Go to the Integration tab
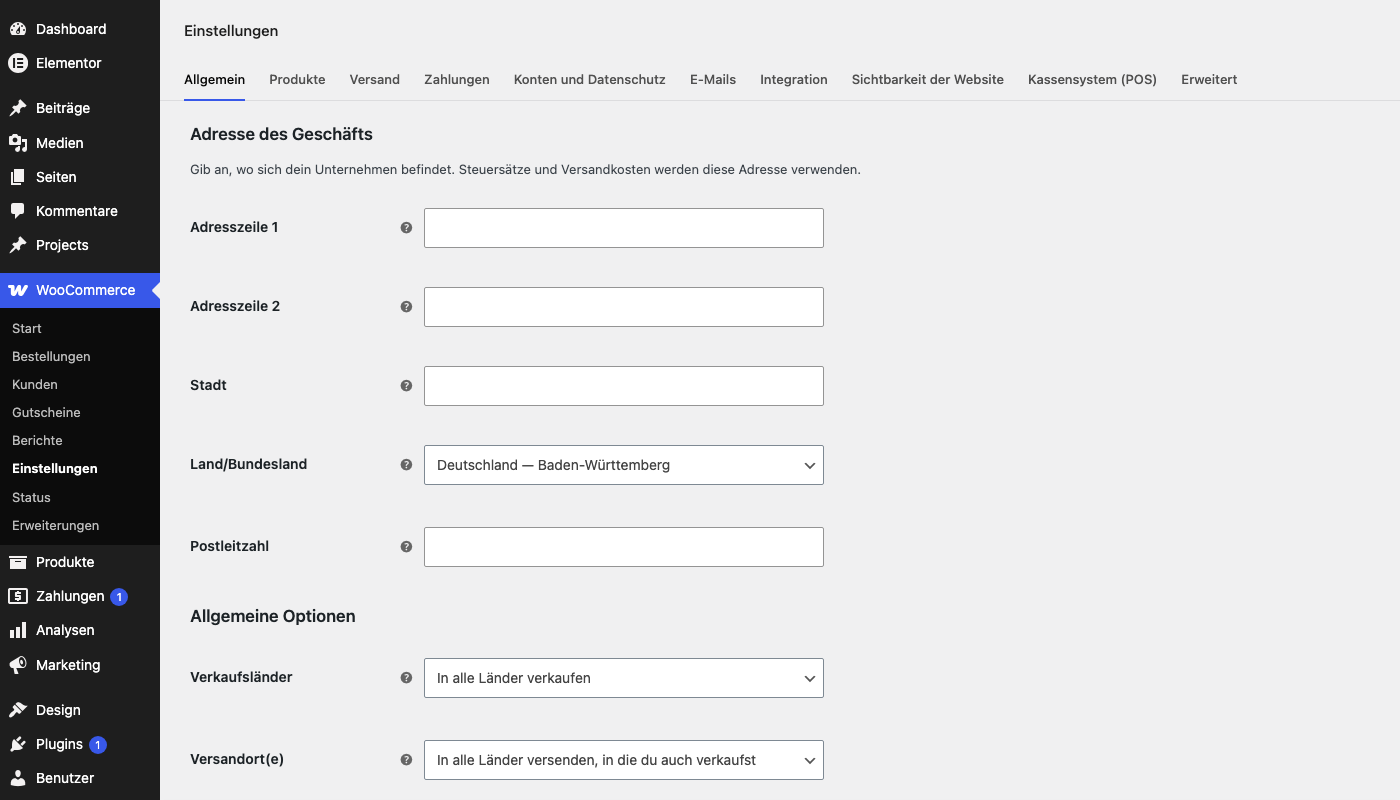The width and height of the screenshot is (1400, 800). point(794,80)
